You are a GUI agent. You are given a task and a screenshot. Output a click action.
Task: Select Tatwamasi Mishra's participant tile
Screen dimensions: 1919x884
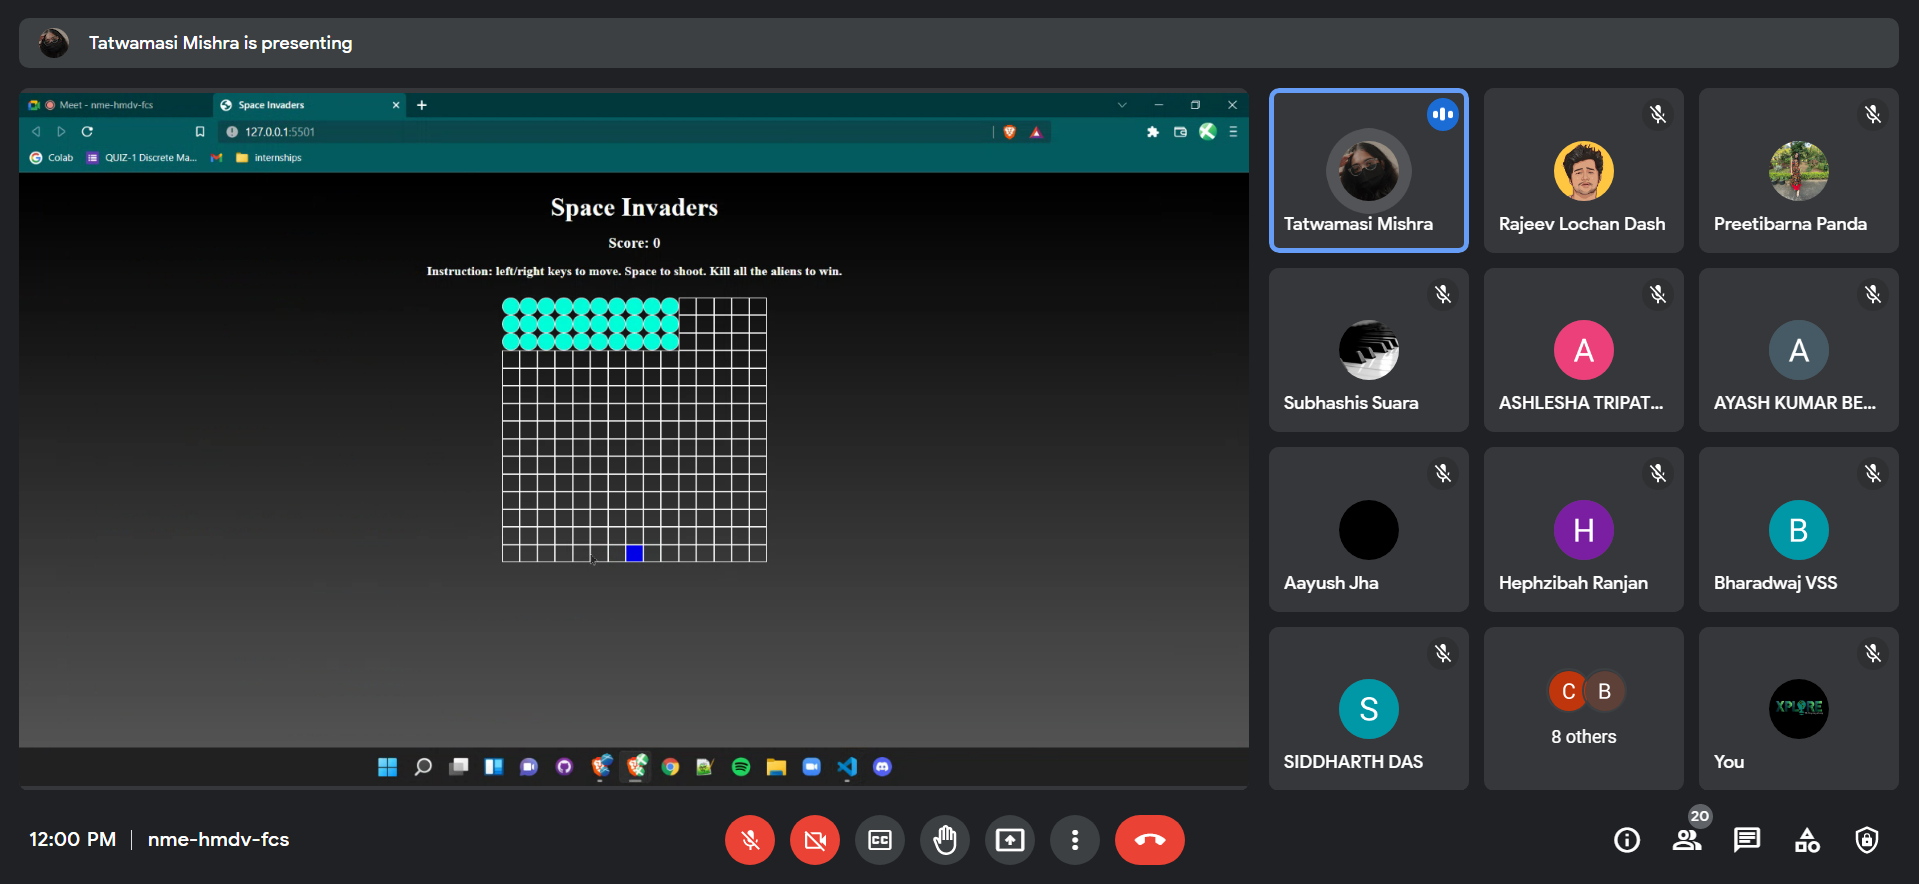(1368, 170)
